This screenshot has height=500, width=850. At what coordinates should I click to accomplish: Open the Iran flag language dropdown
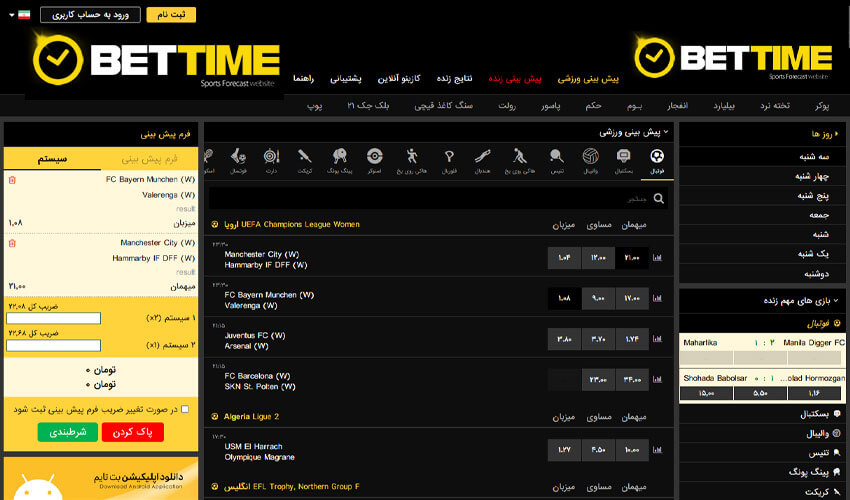point(20,15)
